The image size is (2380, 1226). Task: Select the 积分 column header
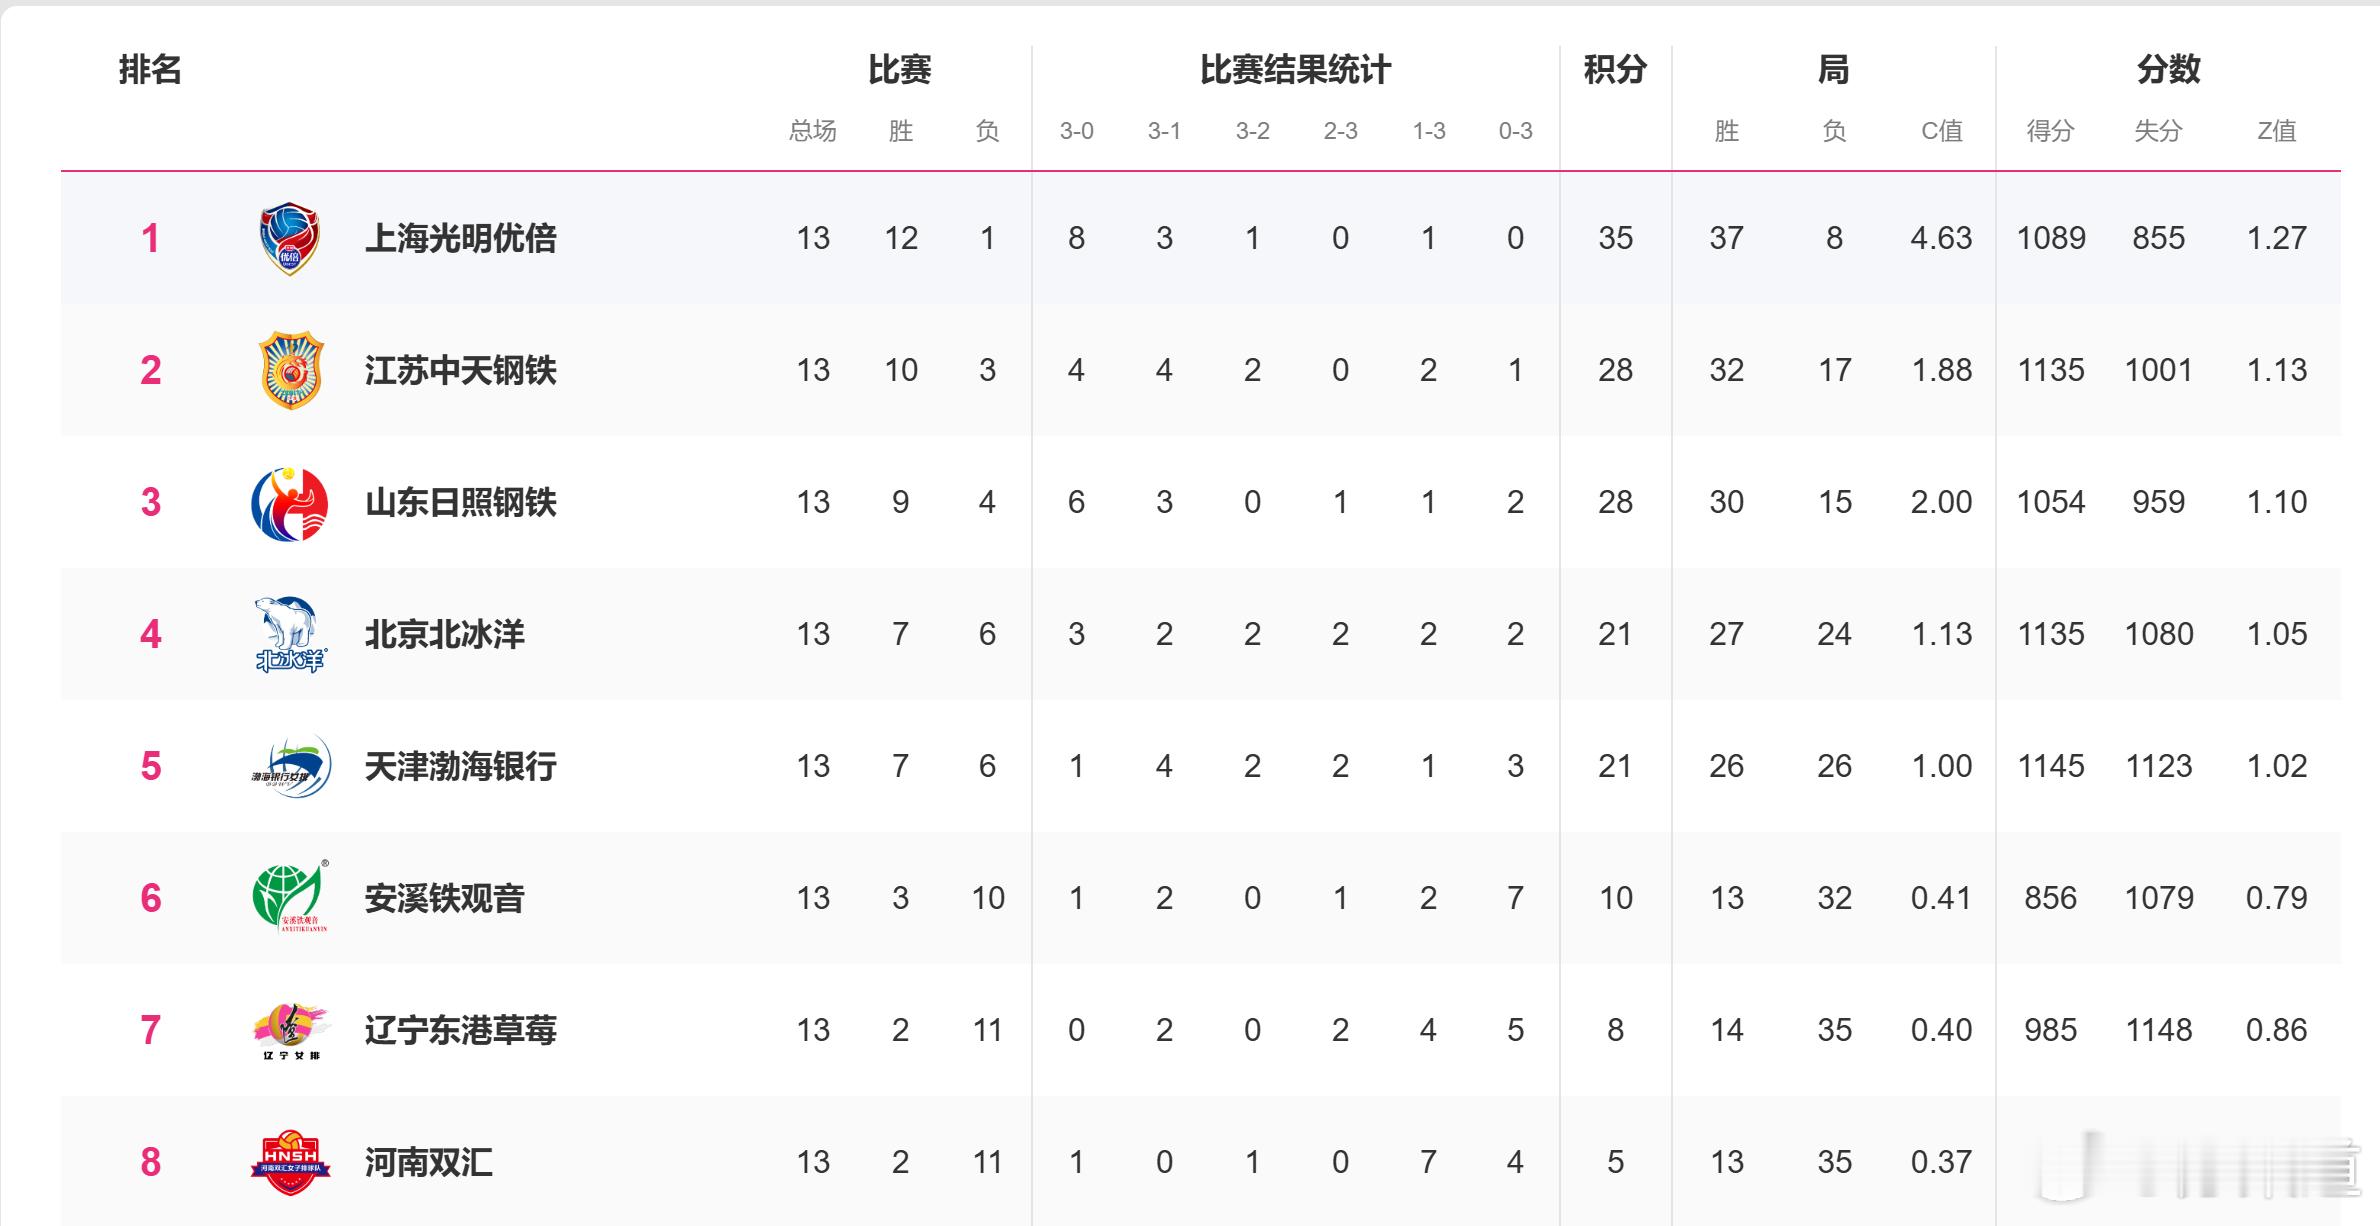[1615, 70]
